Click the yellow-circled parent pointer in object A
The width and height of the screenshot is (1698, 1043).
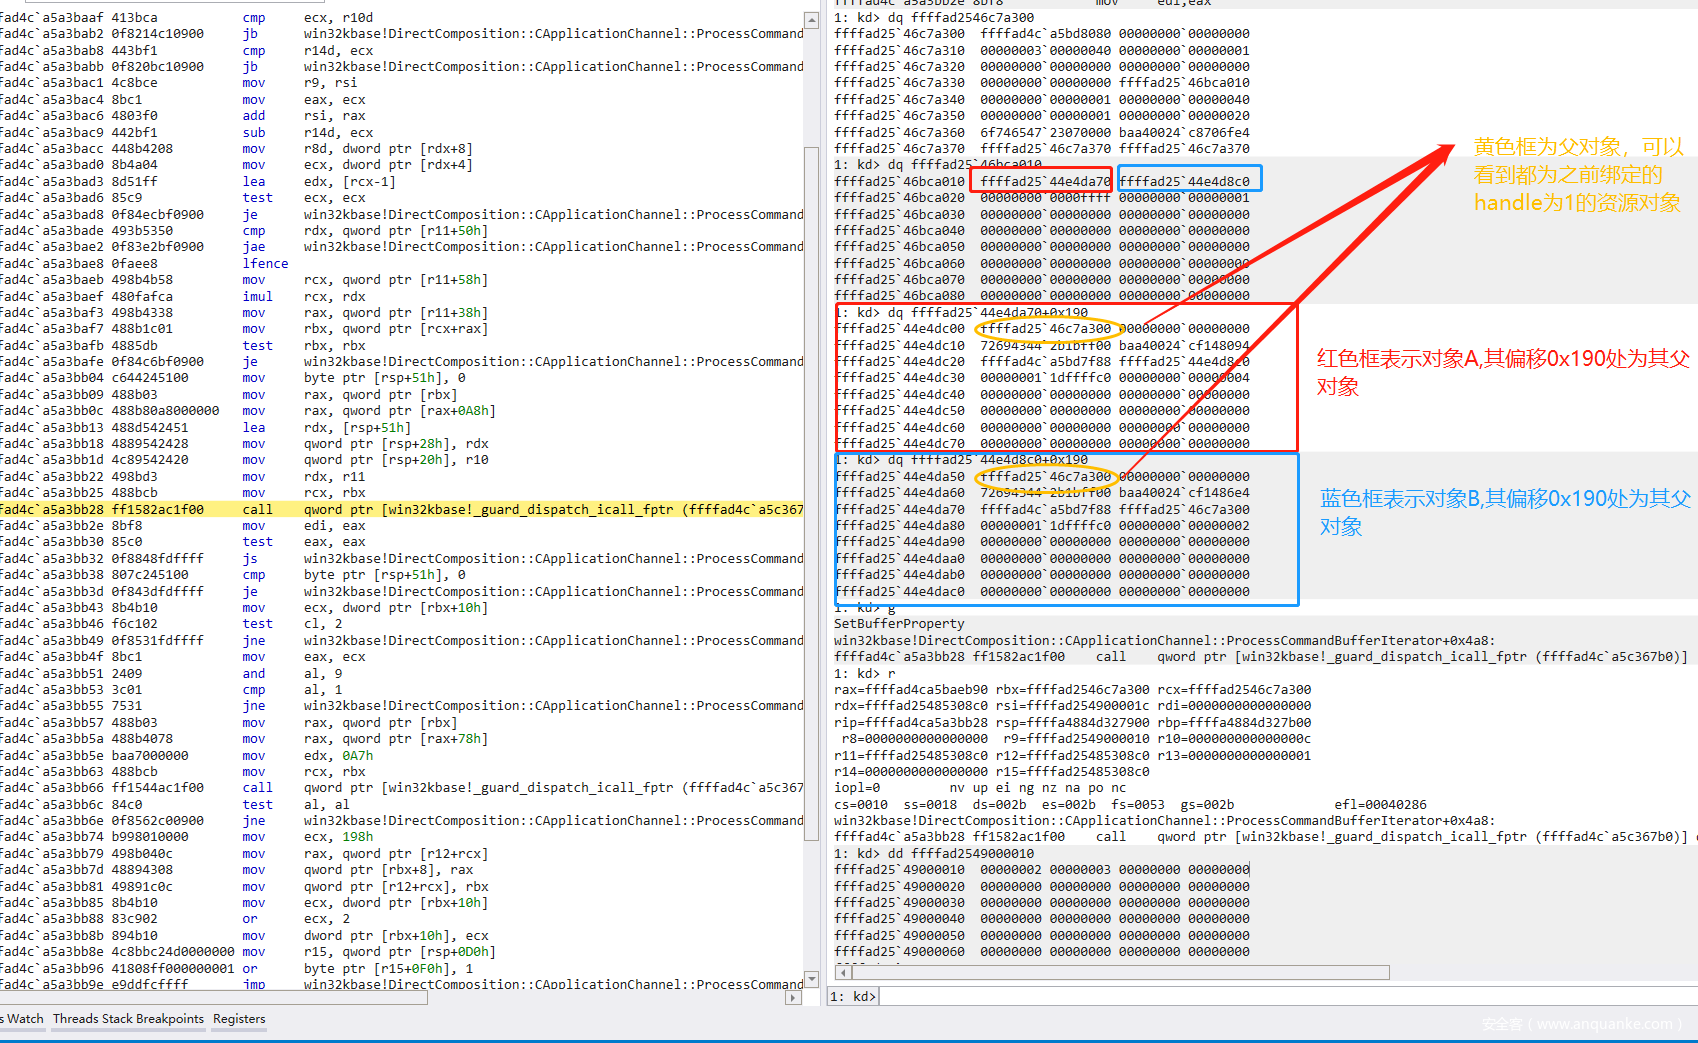pos(1045,328)
